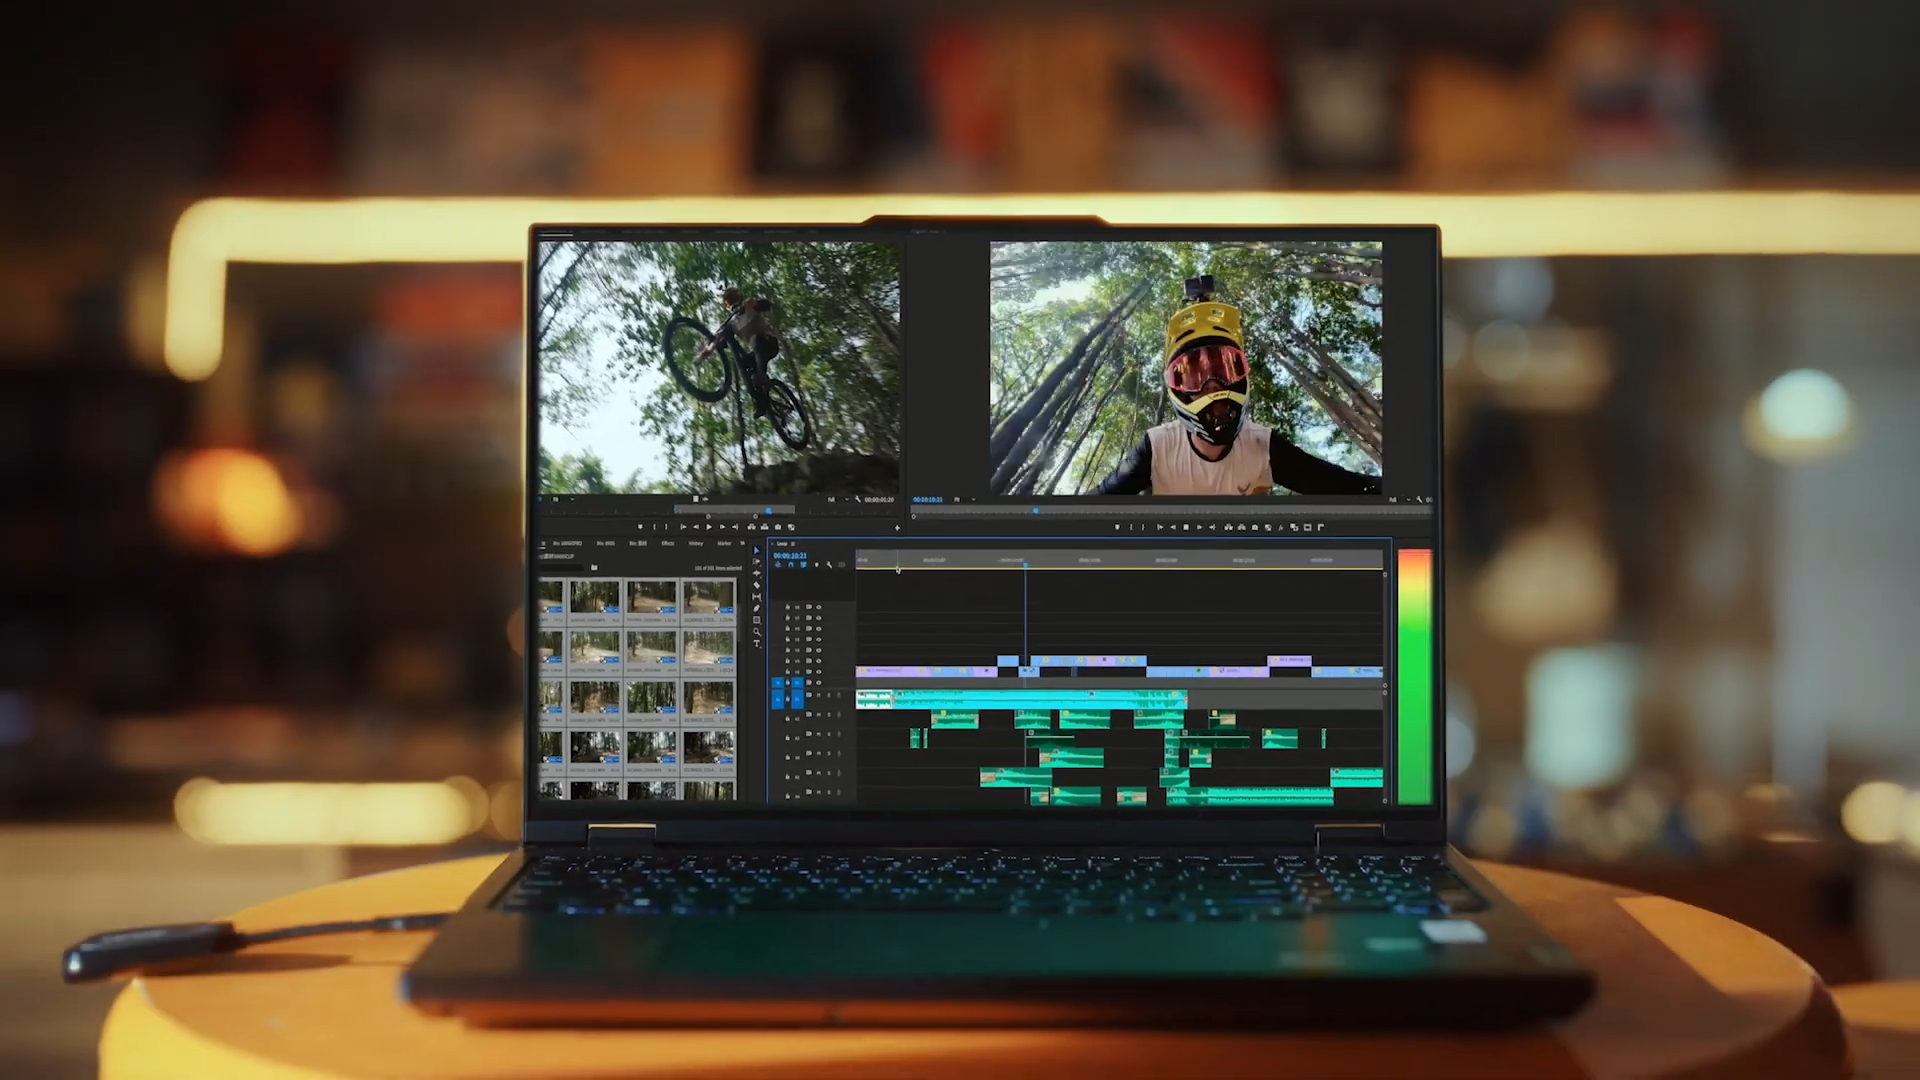Toggle lock on the top video track
This screenshot has height=1080, width=1920.
coord(787,607)
